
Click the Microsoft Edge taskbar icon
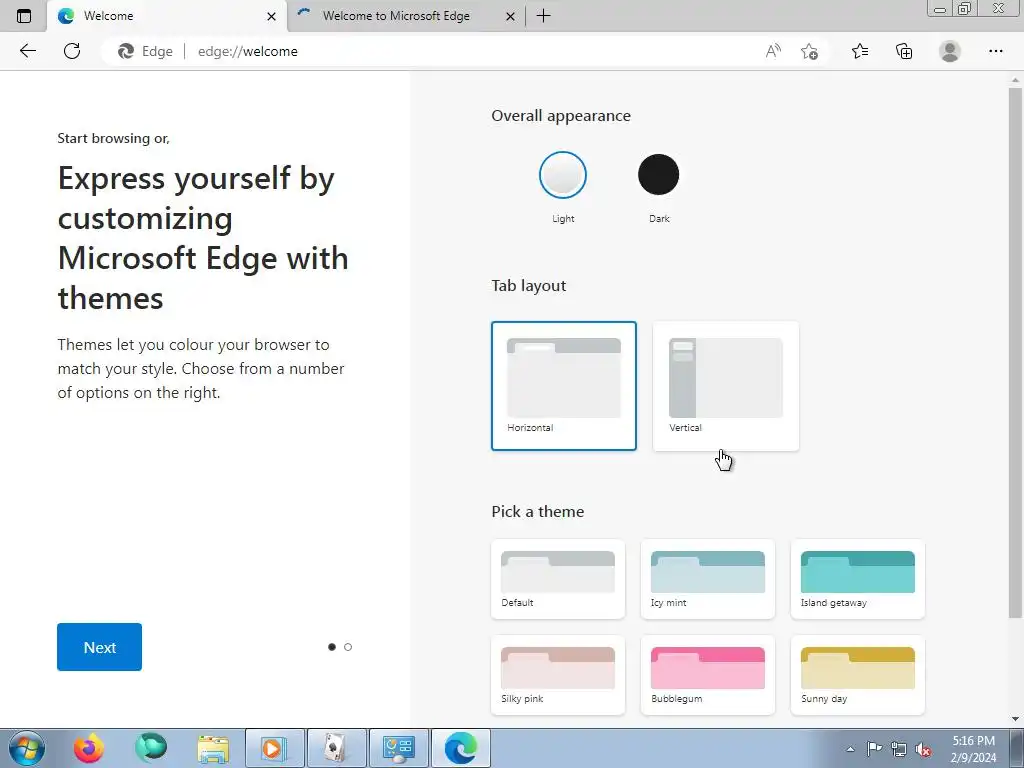[x=461, y=748]
